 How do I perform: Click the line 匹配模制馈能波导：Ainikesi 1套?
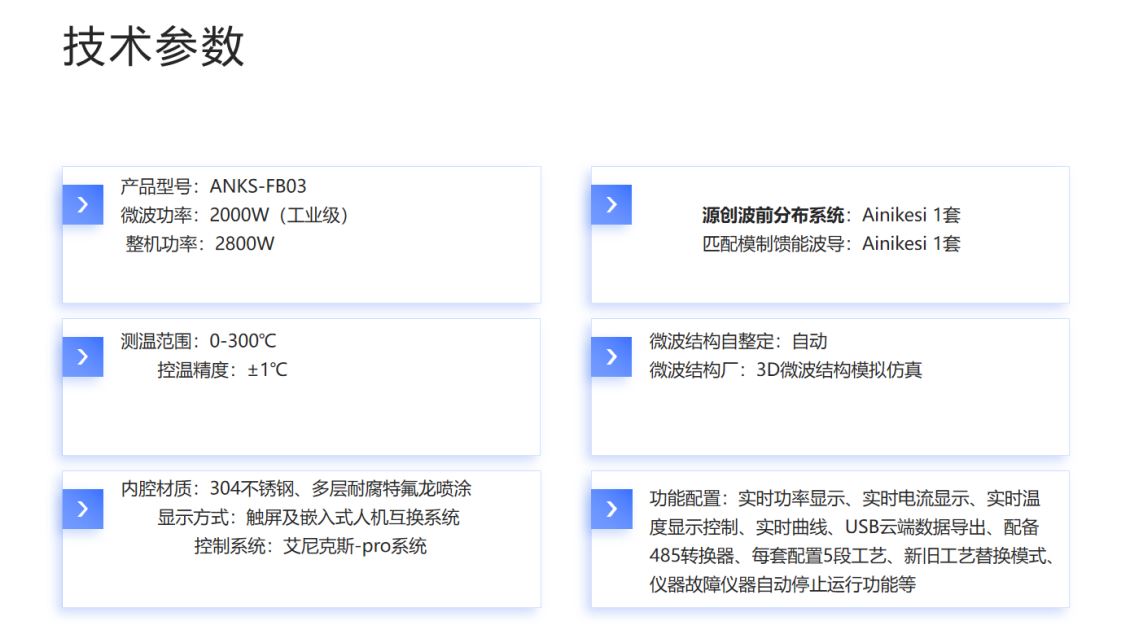[831, 244]
